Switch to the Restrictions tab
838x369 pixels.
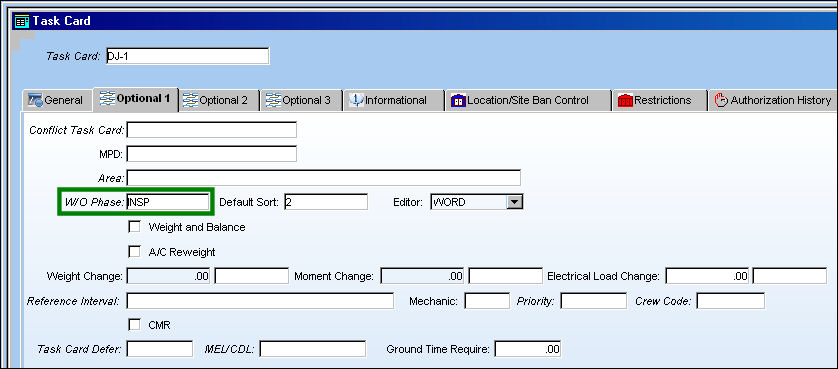(658, 100)
